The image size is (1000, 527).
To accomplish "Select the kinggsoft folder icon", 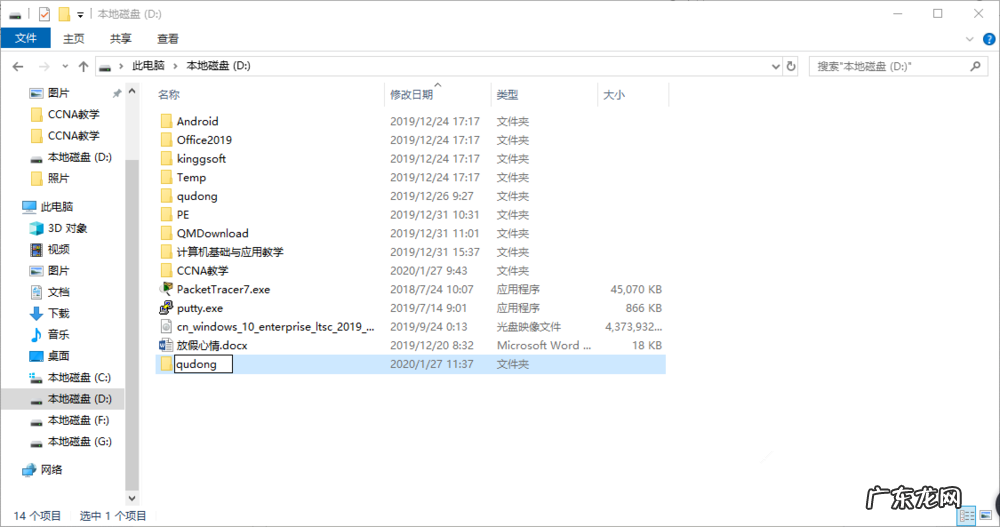I will click(166, 158).
